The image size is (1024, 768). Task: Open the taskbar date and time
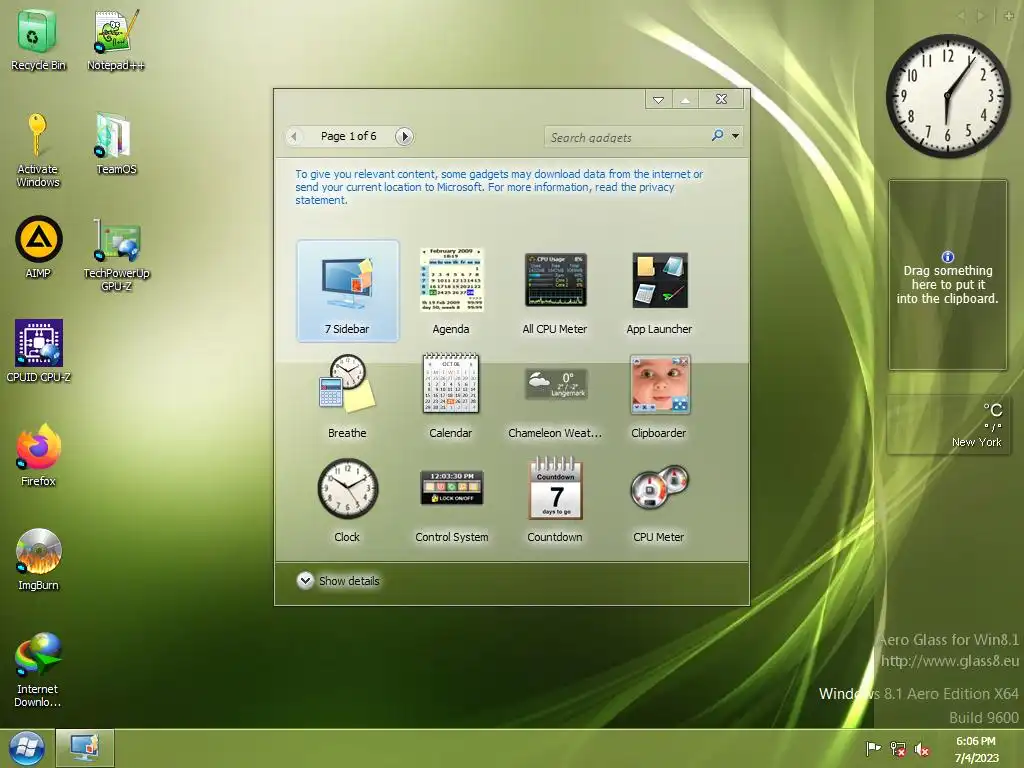(976, 749)
